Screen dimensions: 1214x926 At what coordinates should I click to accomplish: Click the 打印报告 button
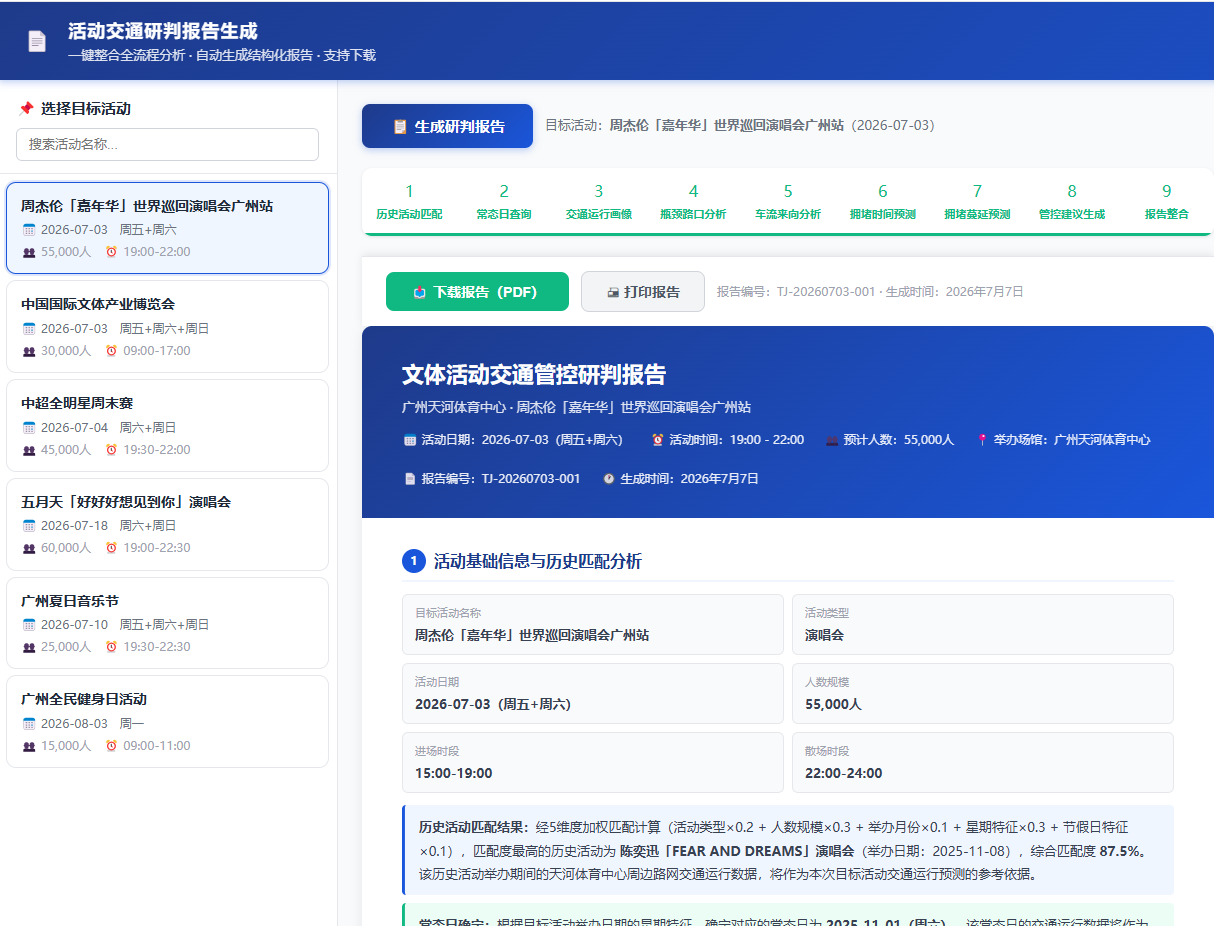[x=643, y=292]
